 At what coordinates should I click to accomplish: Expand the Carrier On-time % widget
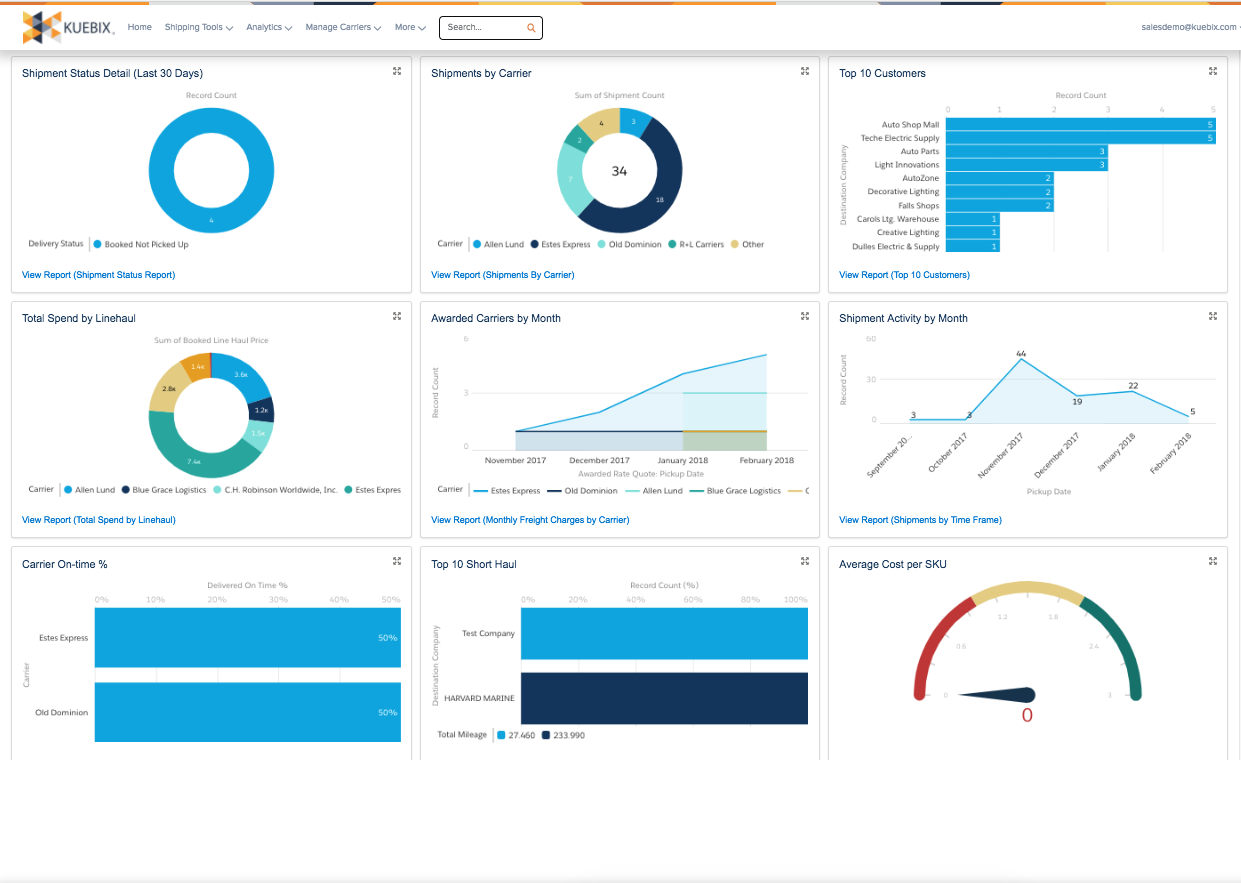pyautogui.click(x=396, y=561)
